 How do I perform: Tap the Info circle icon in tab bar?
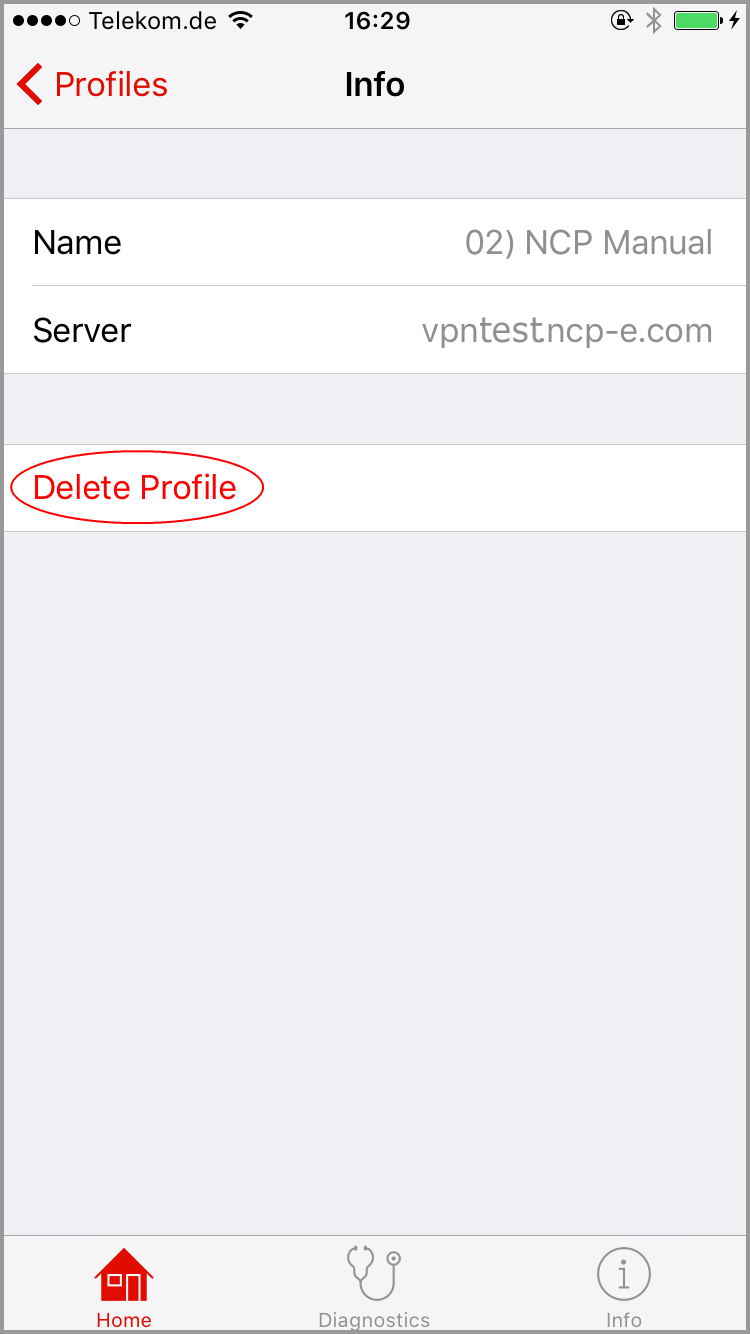(x=624, y=1275)
